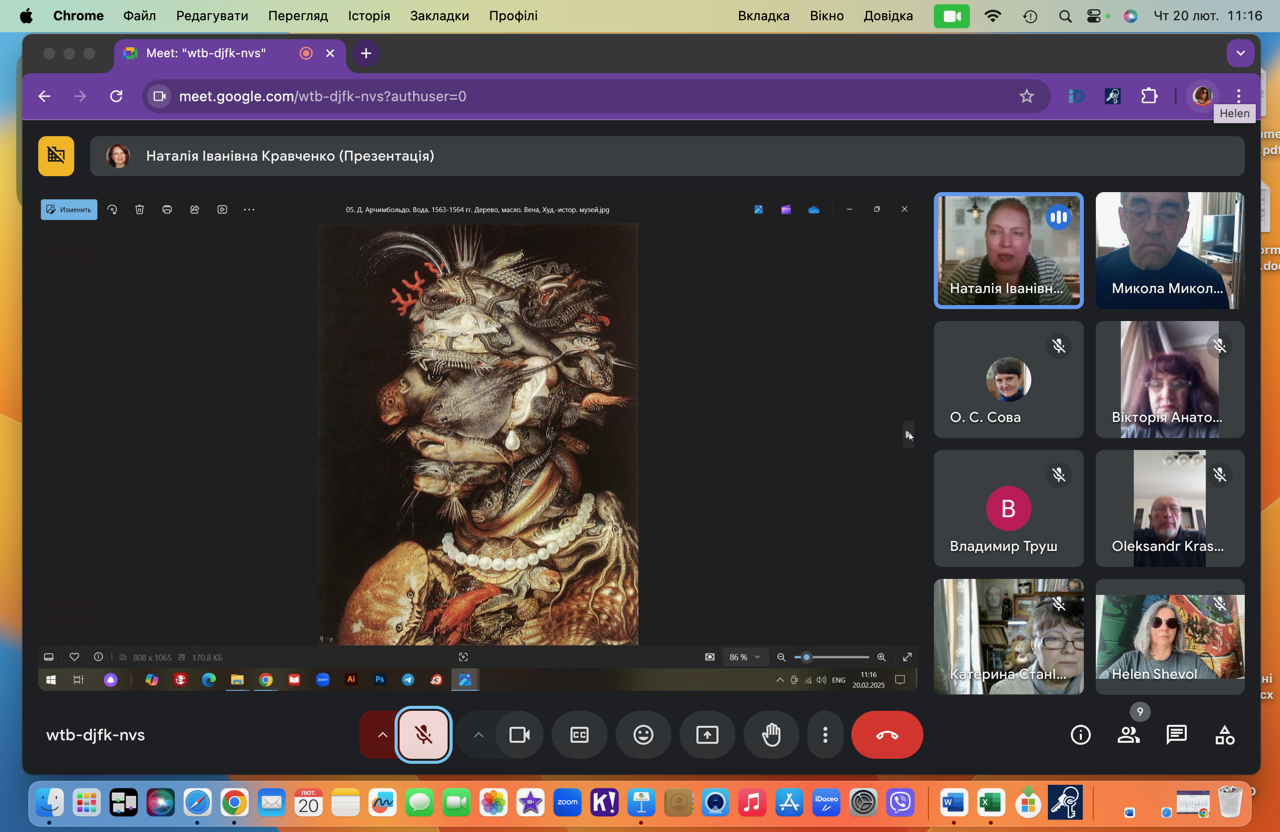Image resolution: width=1280 pixels, height=832 pixels.
Task: Open the Перегляд menu
Action: coord(298,16)
